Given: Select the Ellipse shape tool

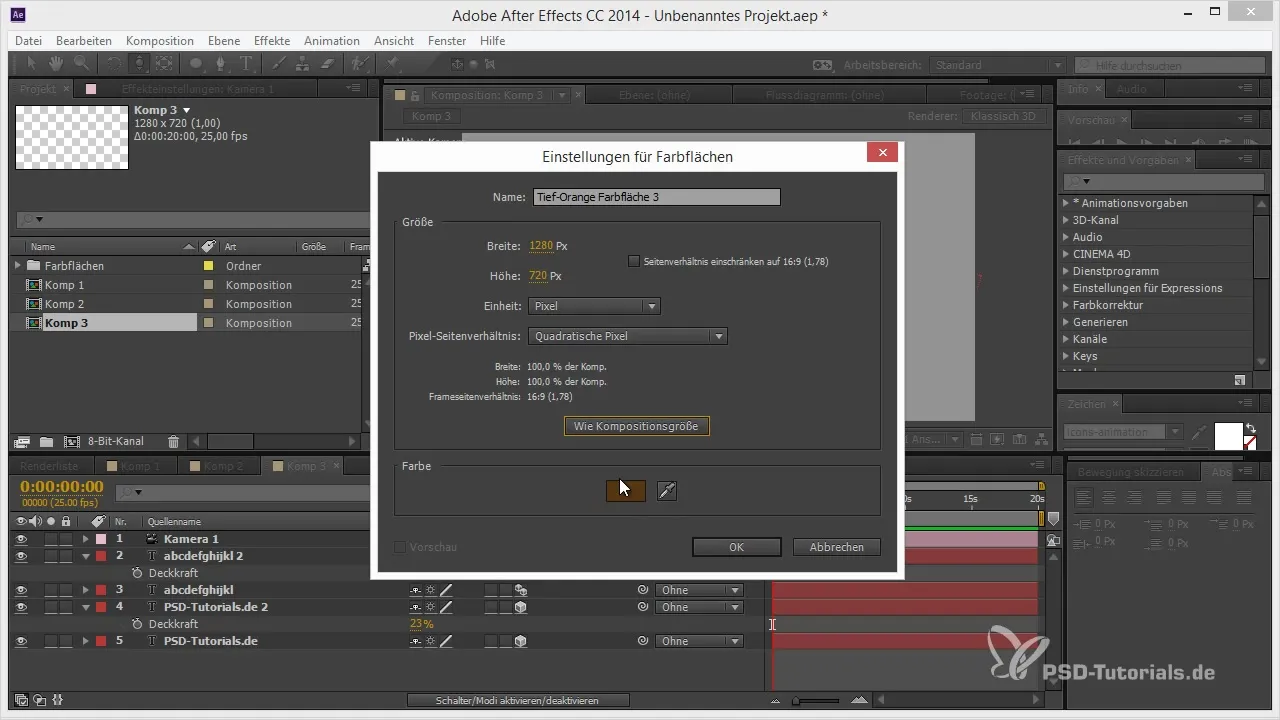Looking at the screenshot, I should tap(196, 64).
